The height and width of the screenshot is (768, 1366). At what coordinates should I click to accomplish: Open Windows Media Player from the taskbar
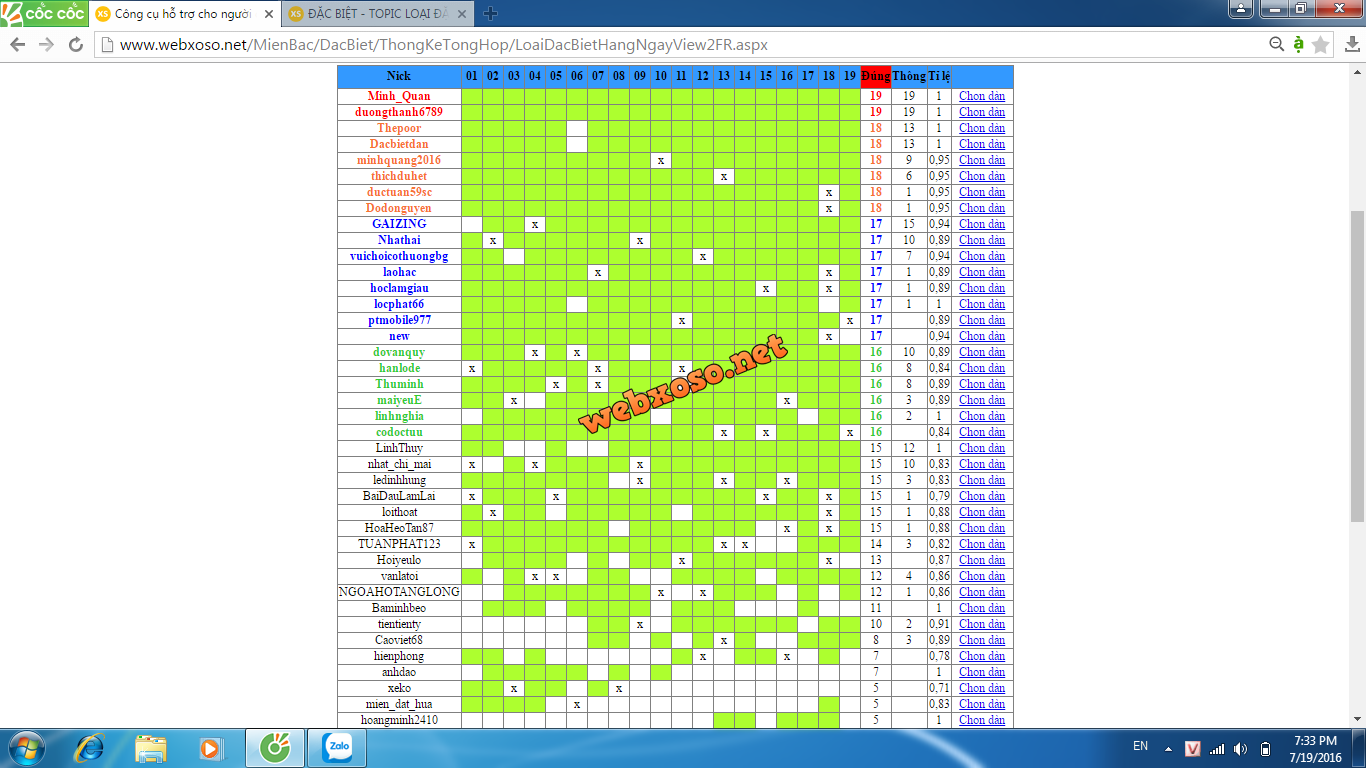point(210,747)
